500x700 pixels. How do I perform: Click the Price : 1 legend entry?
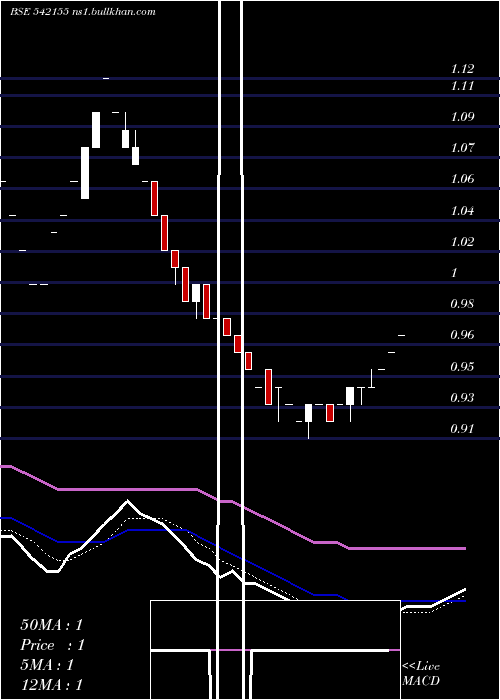(52, 645)
